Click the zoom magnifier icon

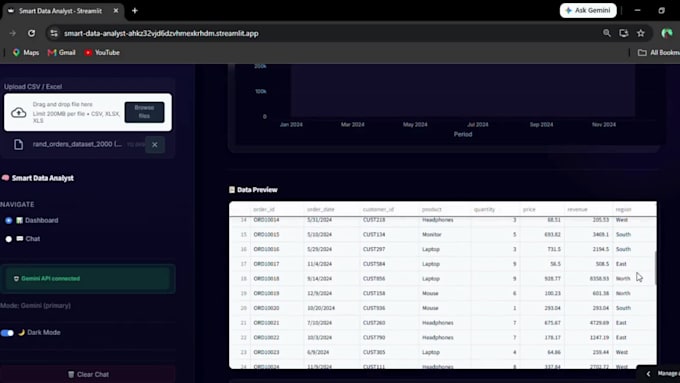click(607, 33)
